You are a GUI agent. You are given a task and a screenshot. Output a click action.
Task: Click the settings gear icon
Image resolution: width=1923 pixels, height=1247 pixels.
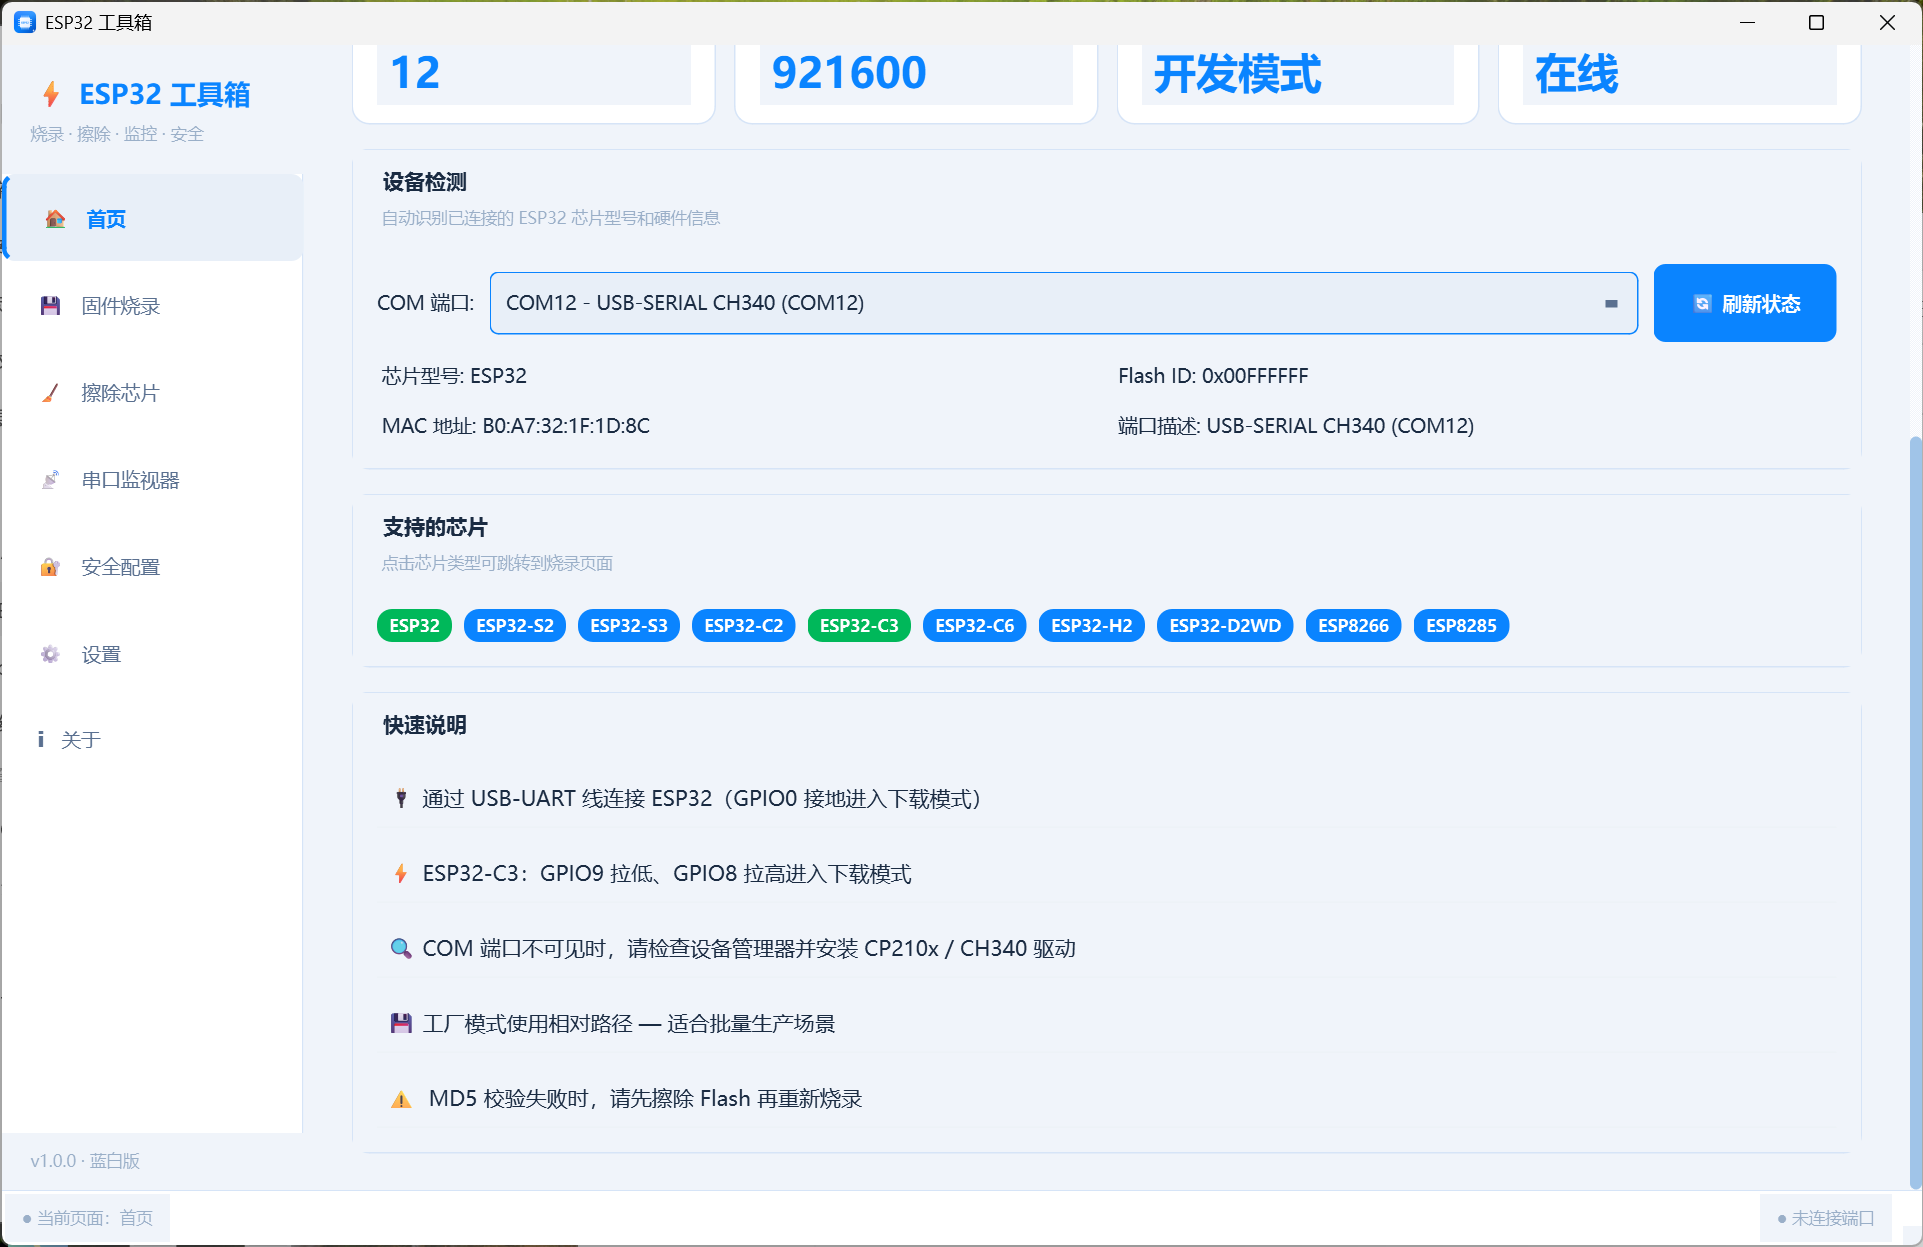coord(50,654)
